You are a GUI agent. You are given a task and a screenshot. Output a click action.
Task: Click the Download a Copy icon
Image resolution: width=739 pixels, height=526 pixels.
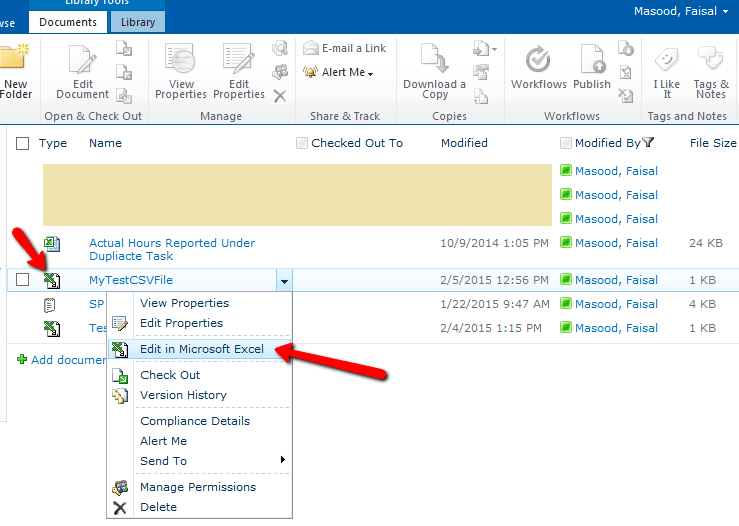[x=435, y=58]
